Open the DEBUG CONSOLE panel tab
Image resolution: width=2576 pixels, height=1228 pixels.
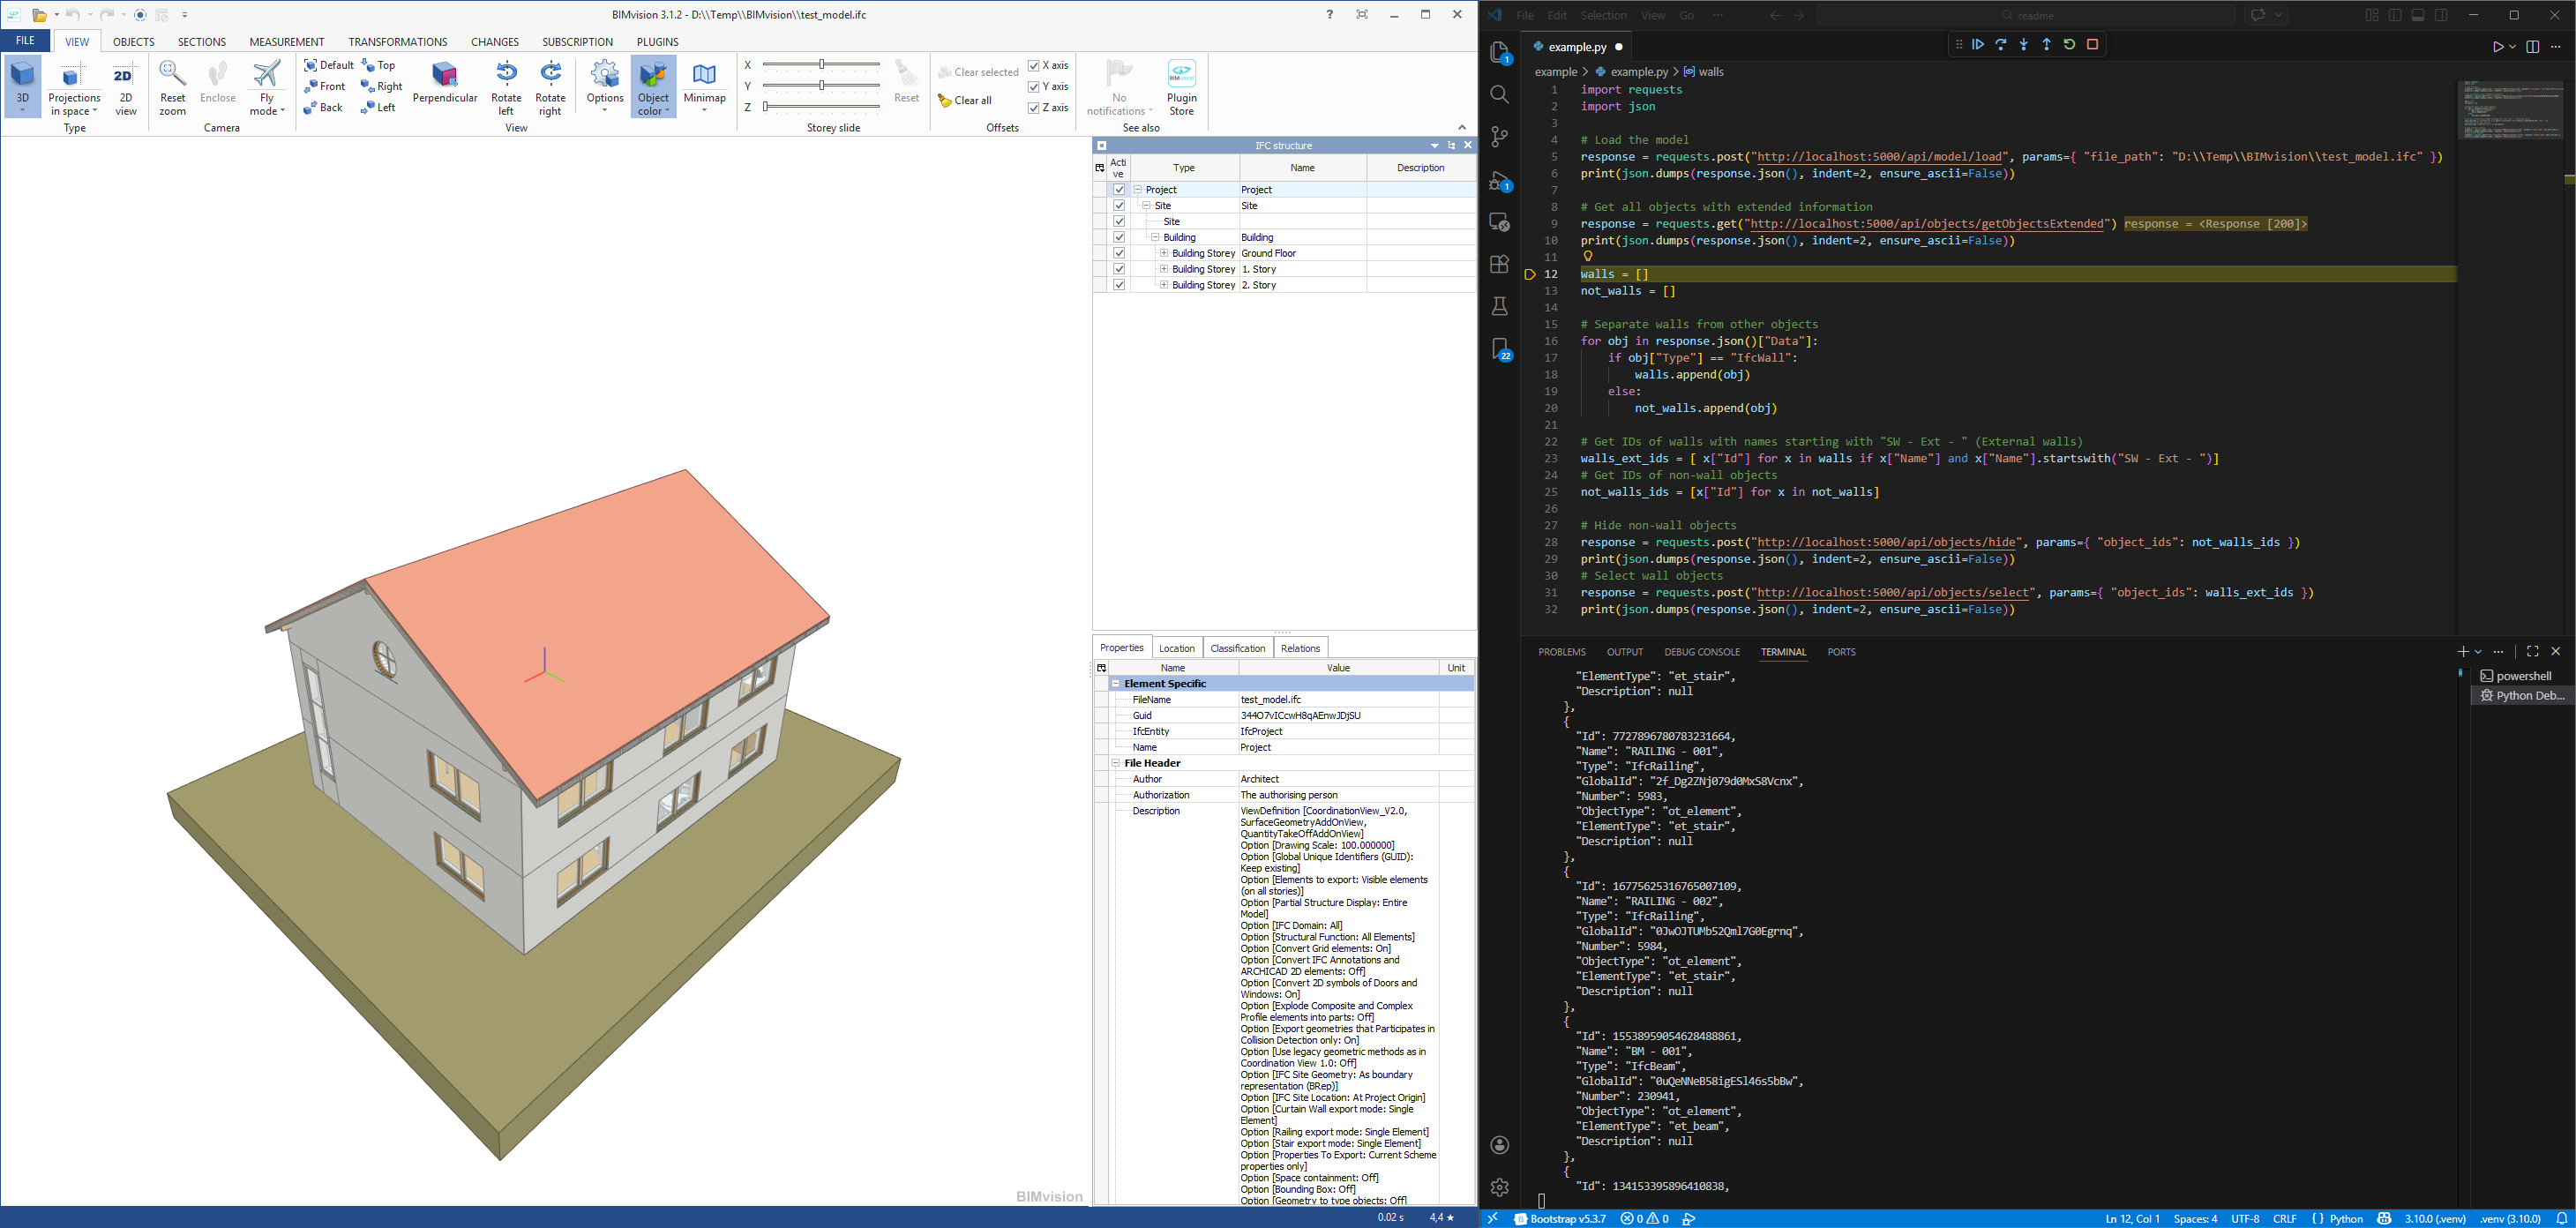pyautogui.click(x=1701, y=652)
